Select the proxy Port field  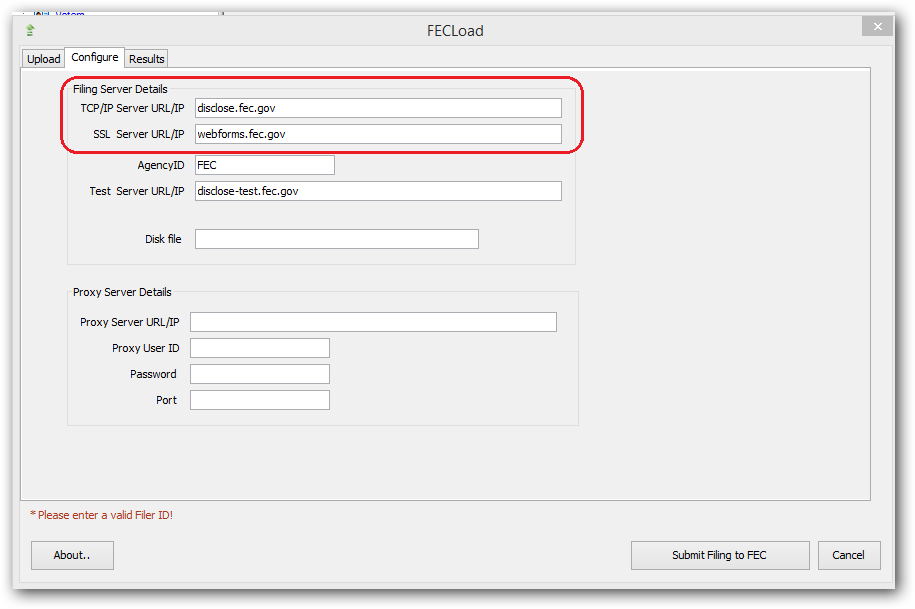259,400
